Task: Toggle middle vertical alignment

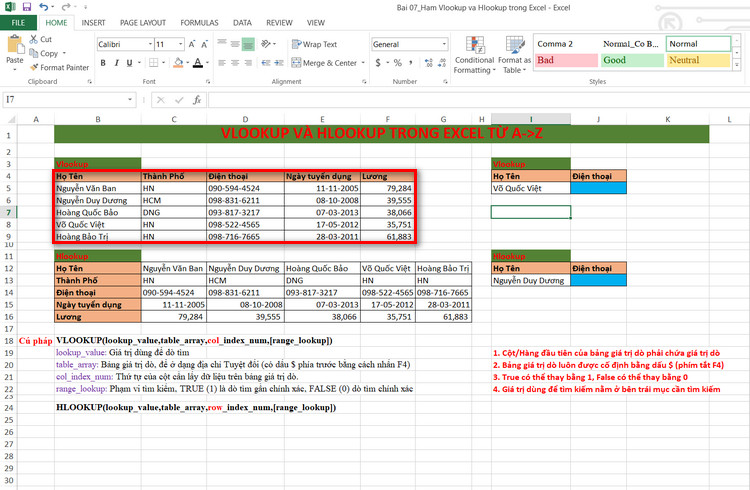Action: pyautogui.click(x=235, y=44)
